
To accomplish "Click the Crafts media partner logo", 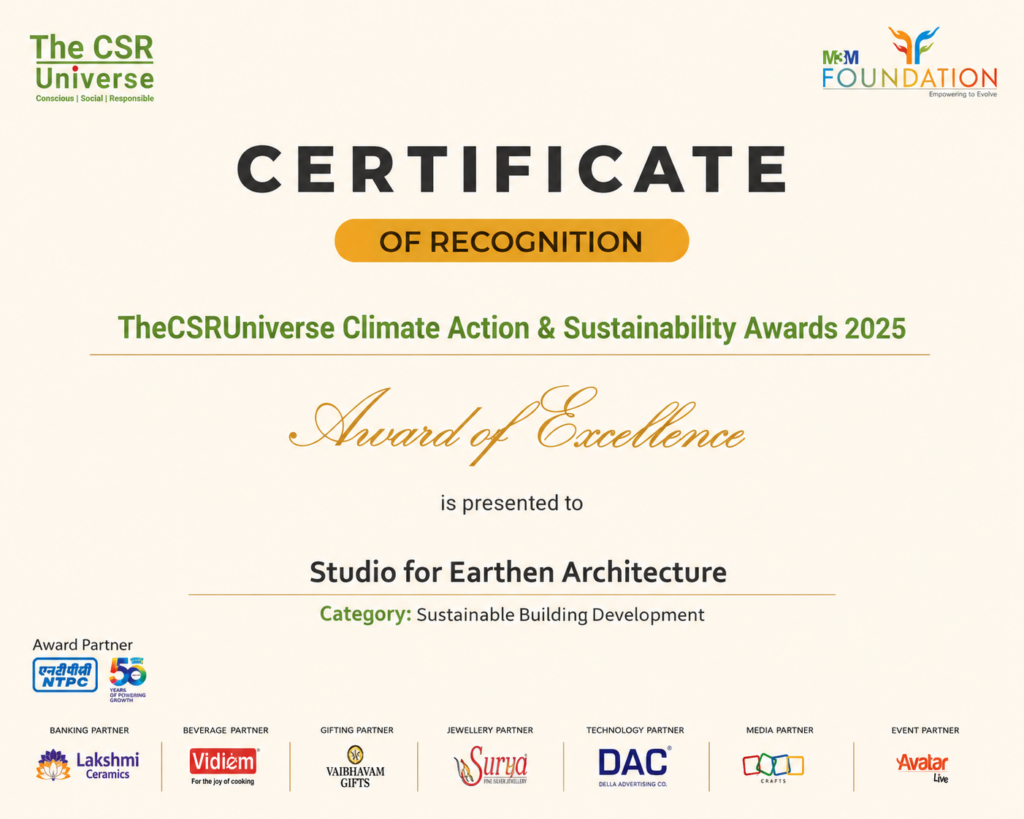I will 773,768.
